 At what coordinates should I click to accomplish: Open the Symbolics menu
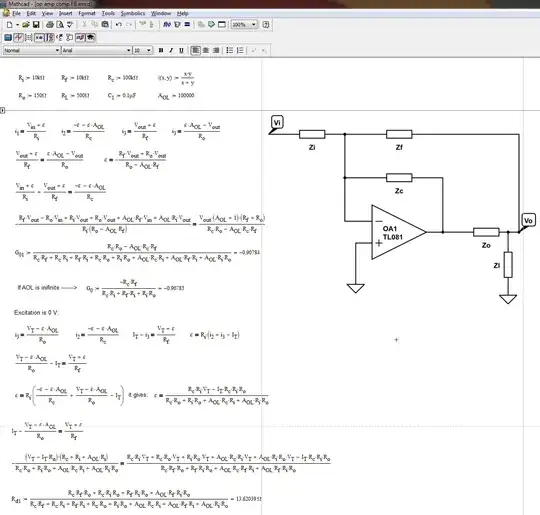coord(133,13)
